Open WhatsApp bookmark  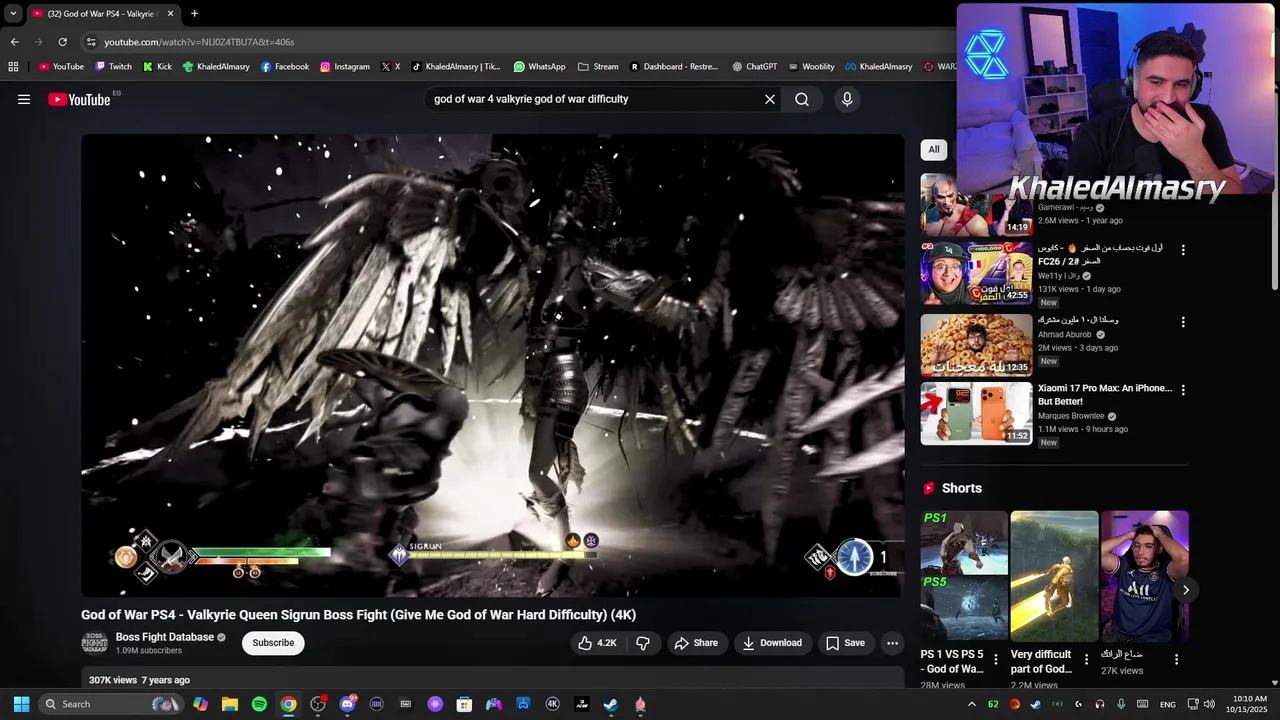[x=540, y=67]
